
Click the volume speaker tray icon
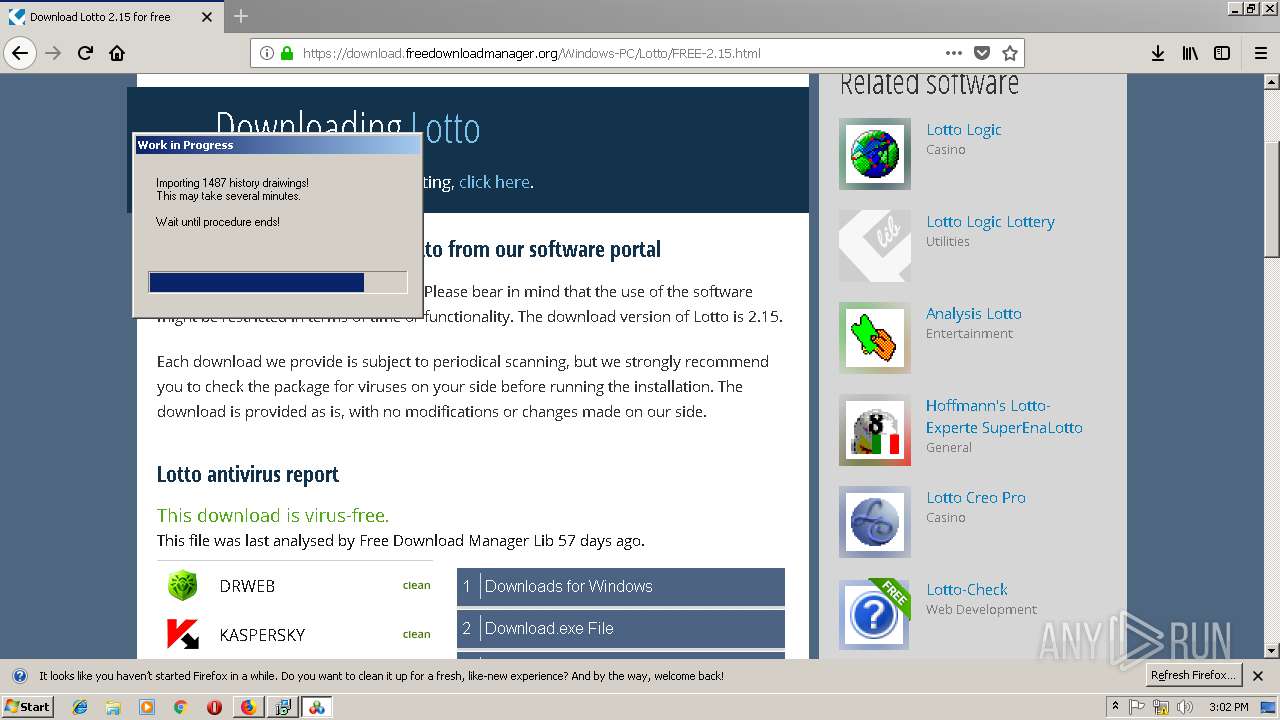1185,707
